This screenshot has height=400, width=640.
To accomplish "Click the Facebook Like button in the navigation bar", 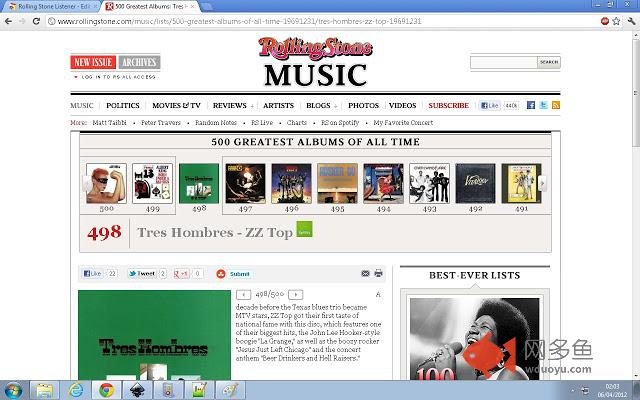I will tap(490, 105).
